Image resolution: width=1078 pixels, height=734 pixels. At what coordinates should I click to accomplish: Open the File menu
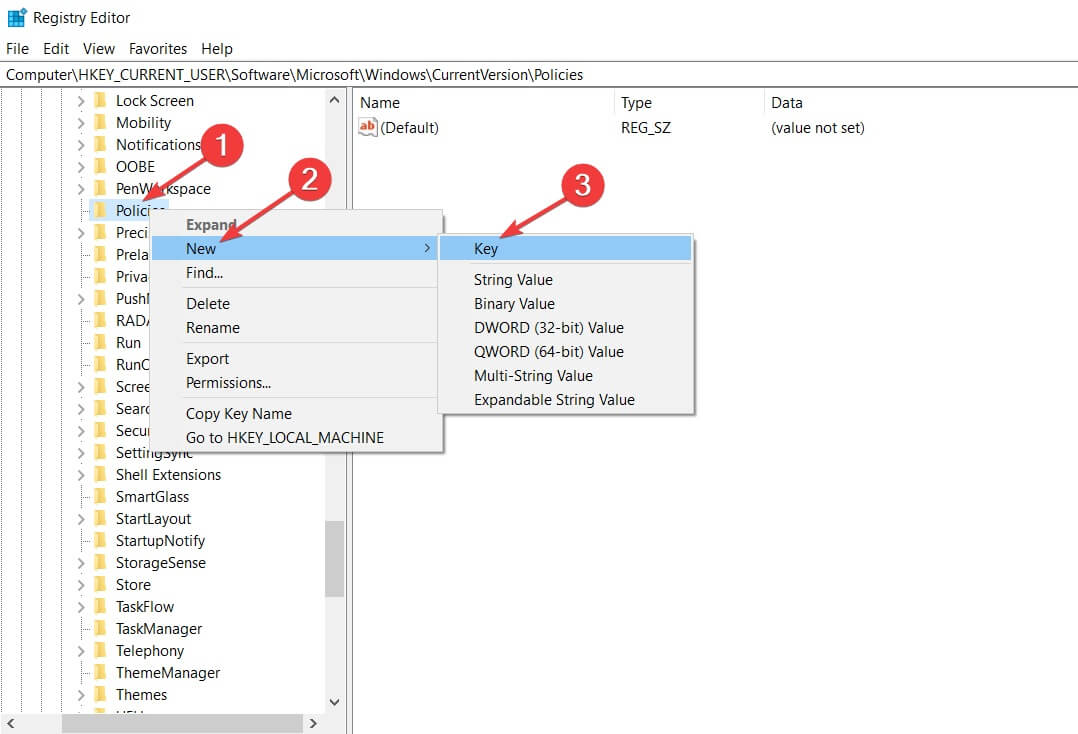point(17,49)
